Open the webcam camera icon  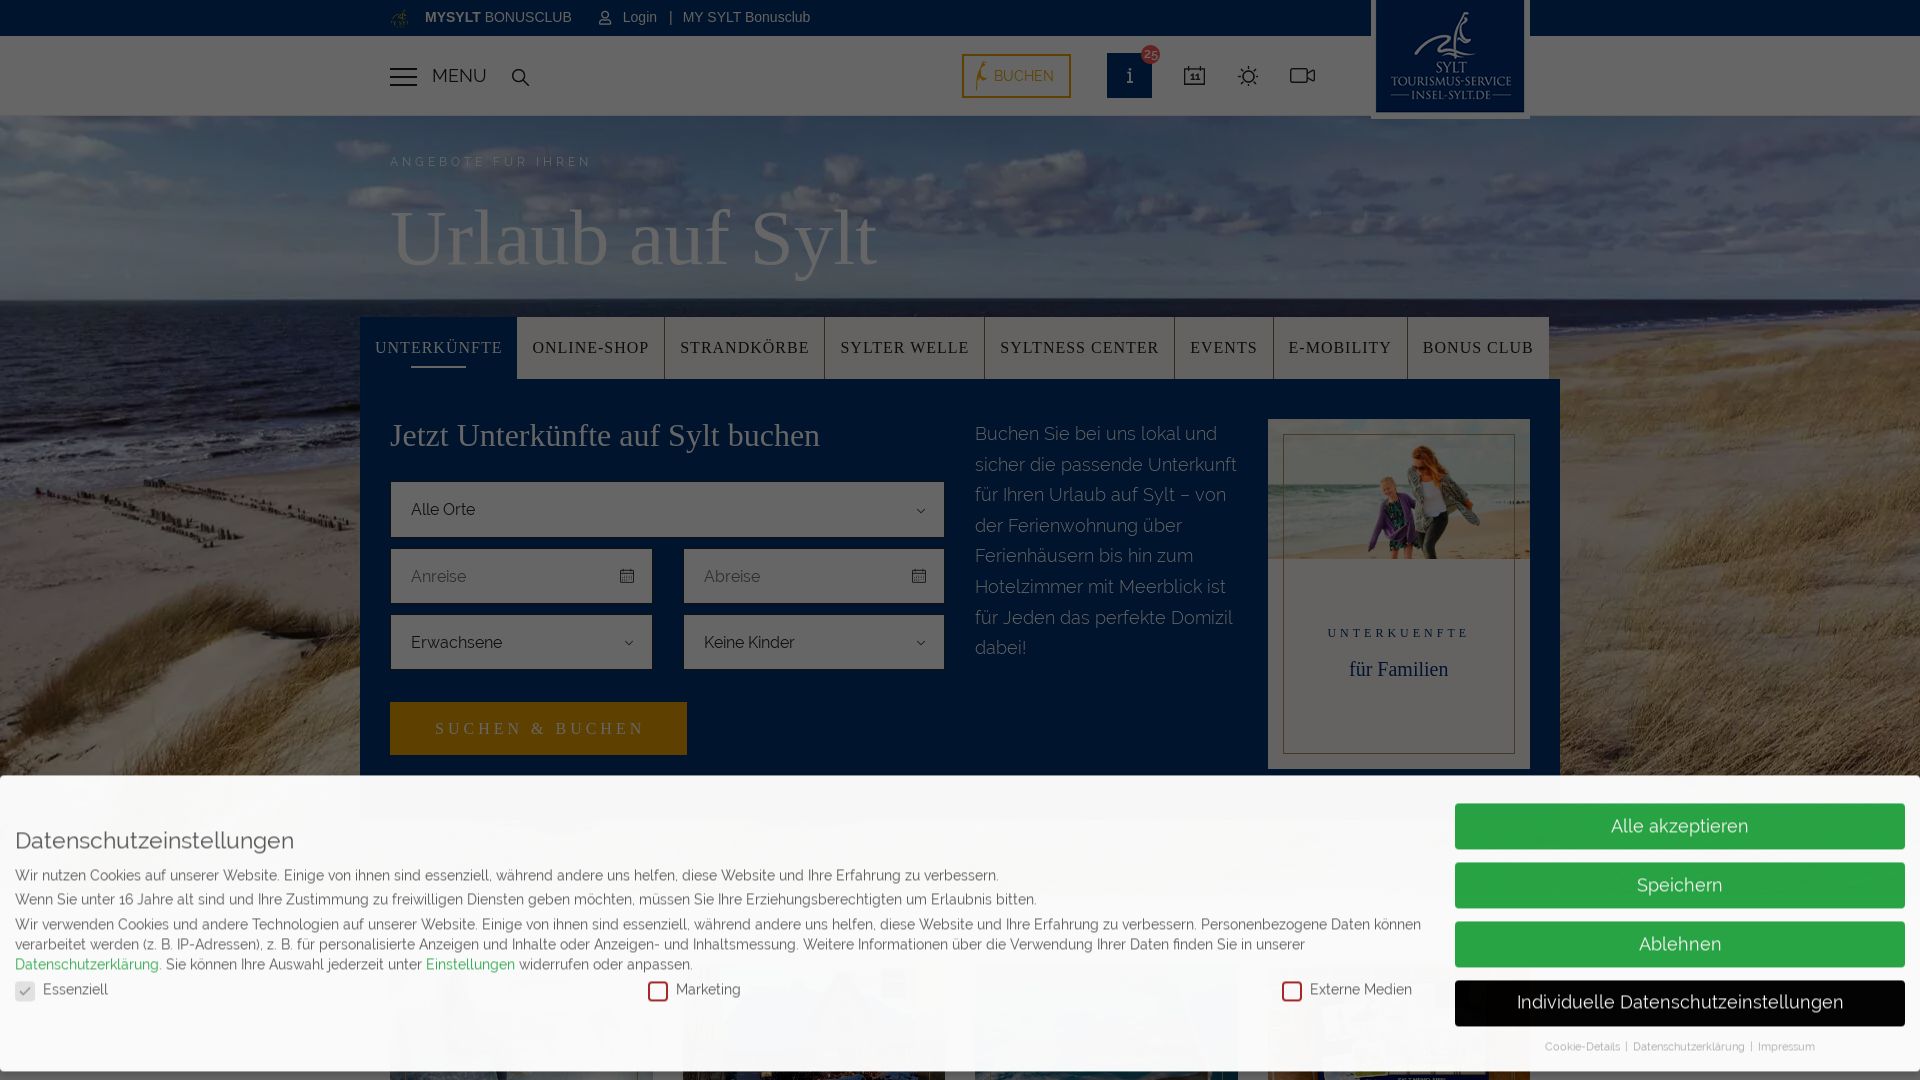[1302, 76]
